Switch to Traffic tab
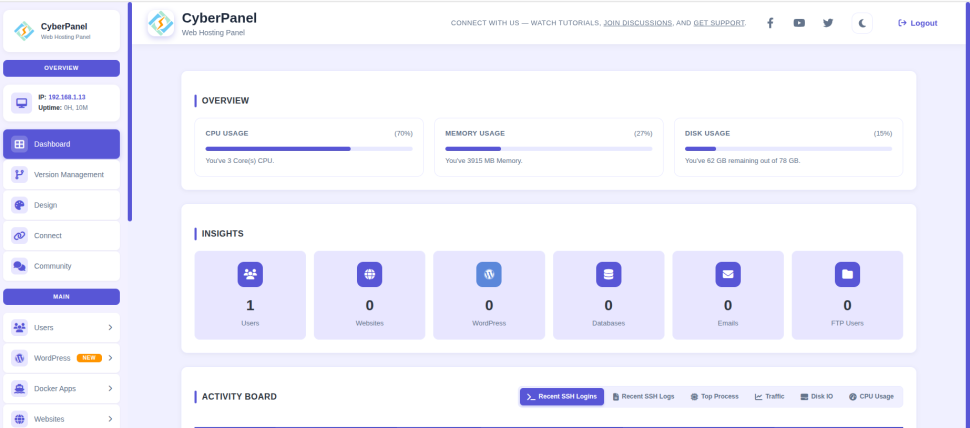Viewport: 970px width, 428px height. tap(770, 396)
